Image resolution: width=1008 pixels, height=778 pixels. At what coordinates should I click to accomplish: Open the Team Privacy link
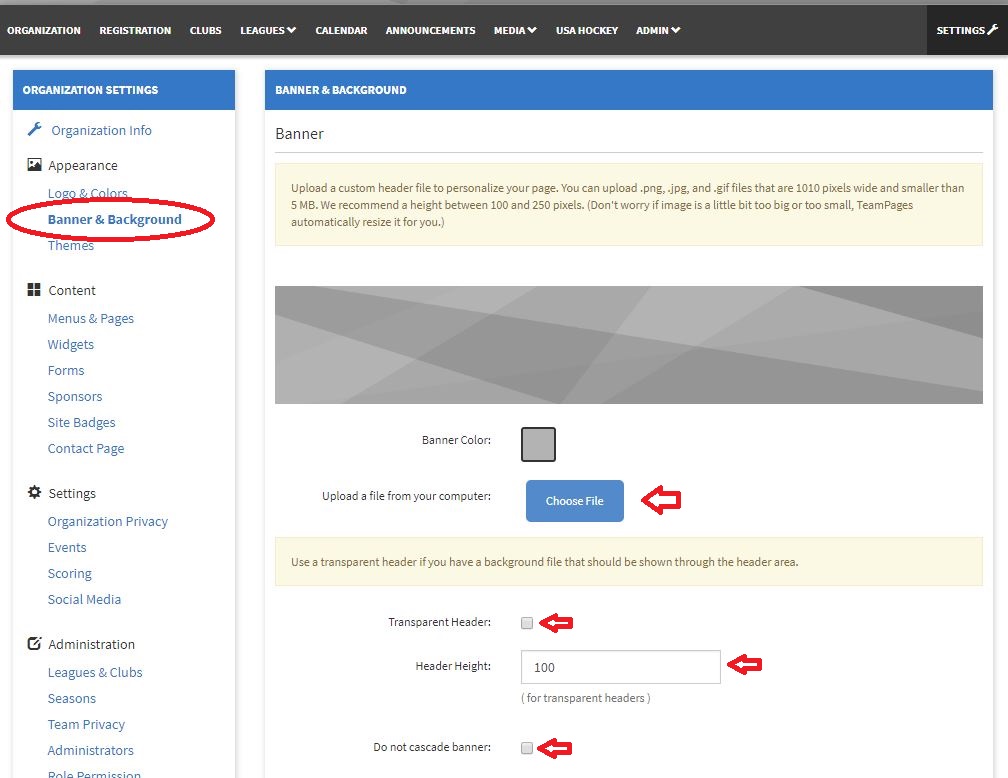(x=86, y=725)
